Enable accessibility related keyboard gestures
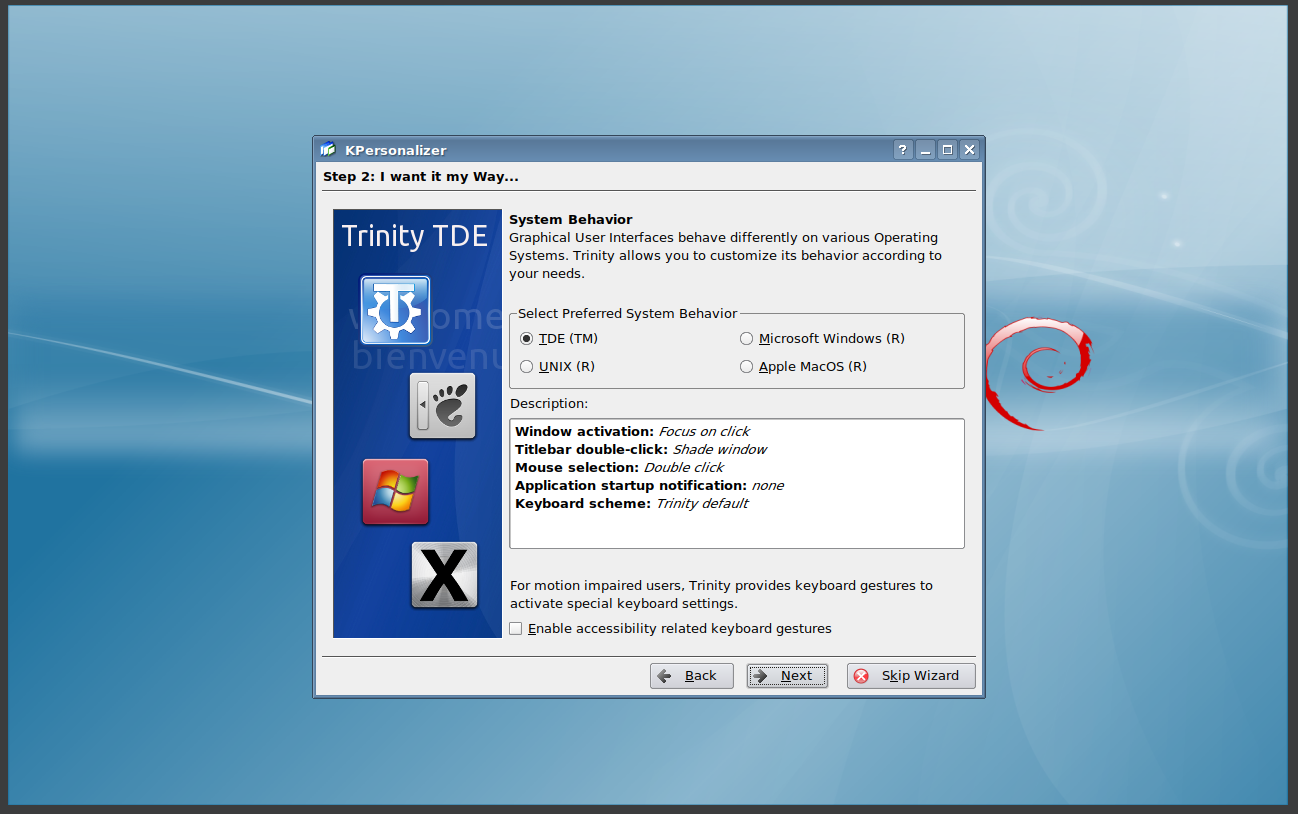 point(516,629)
